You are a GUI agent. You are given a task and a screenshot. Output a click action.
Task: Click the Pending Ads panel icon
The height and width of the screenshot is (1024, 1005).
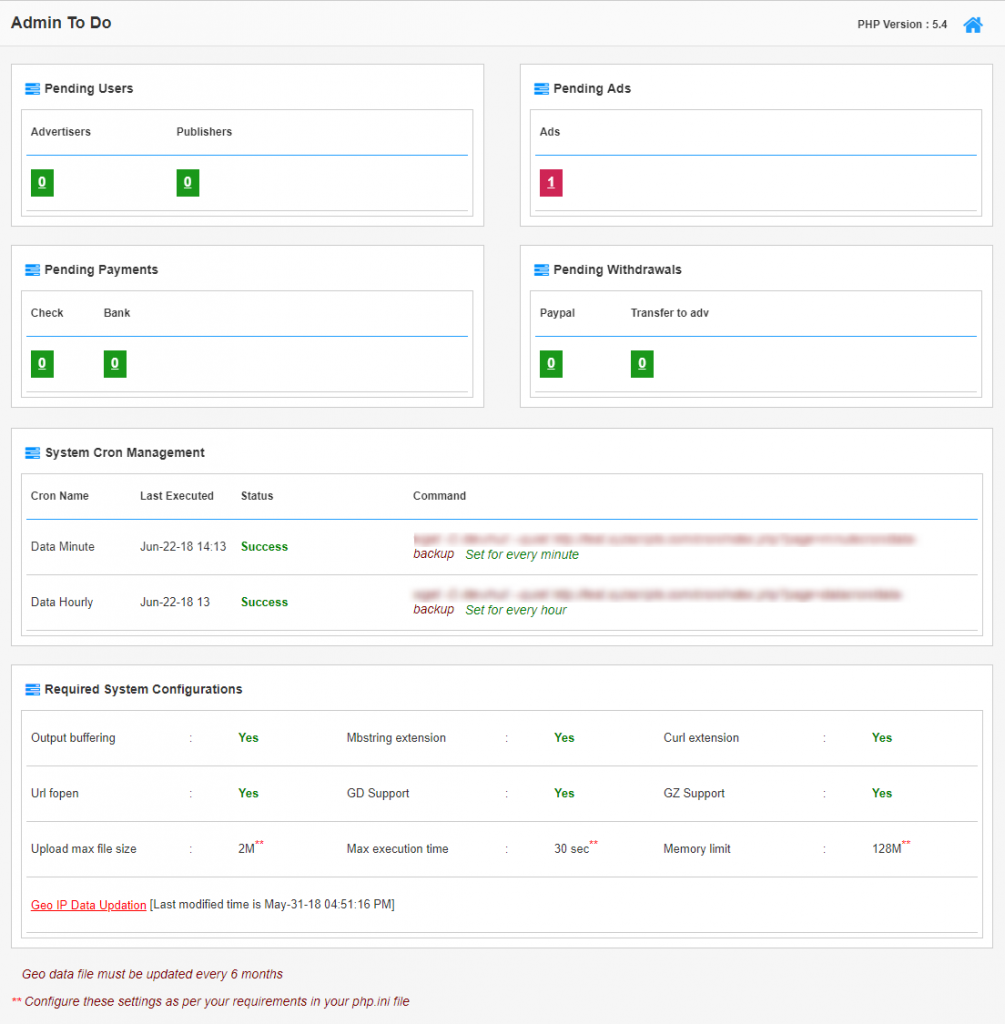[x=542, y=88]
